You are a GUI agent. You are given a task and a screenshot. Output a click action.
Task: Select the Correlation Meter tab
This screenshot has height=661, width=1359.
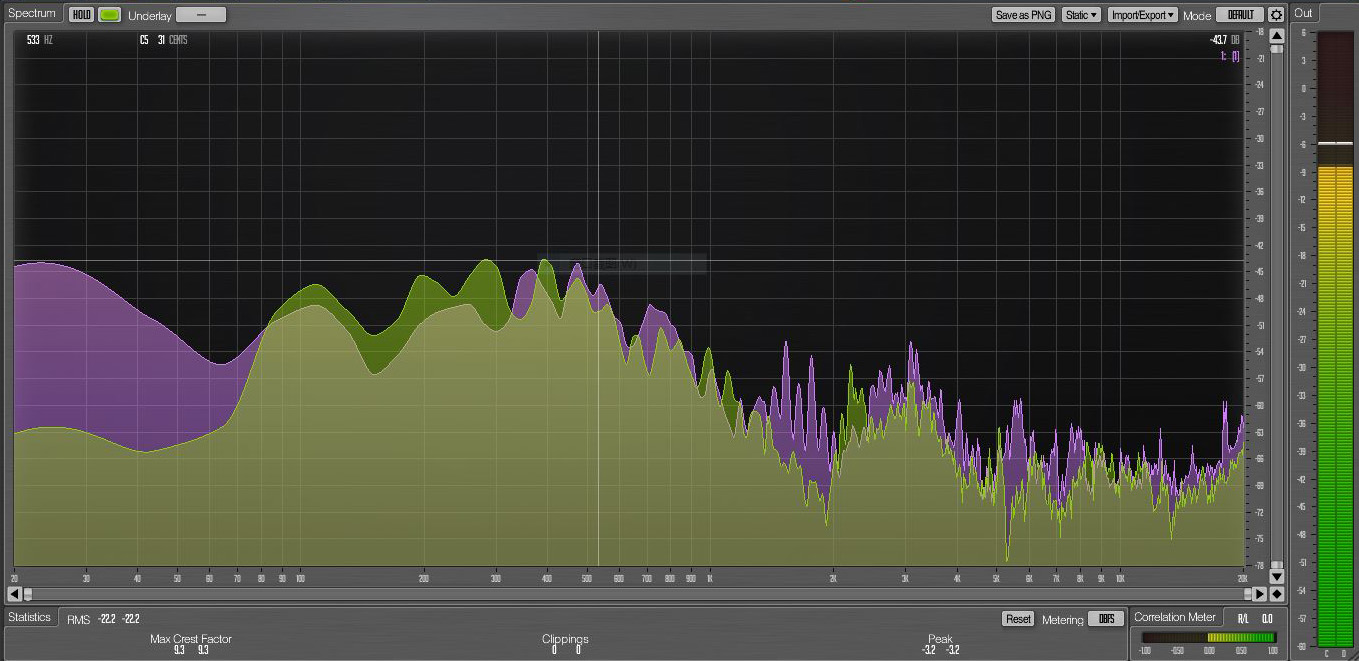[1175, 617]
